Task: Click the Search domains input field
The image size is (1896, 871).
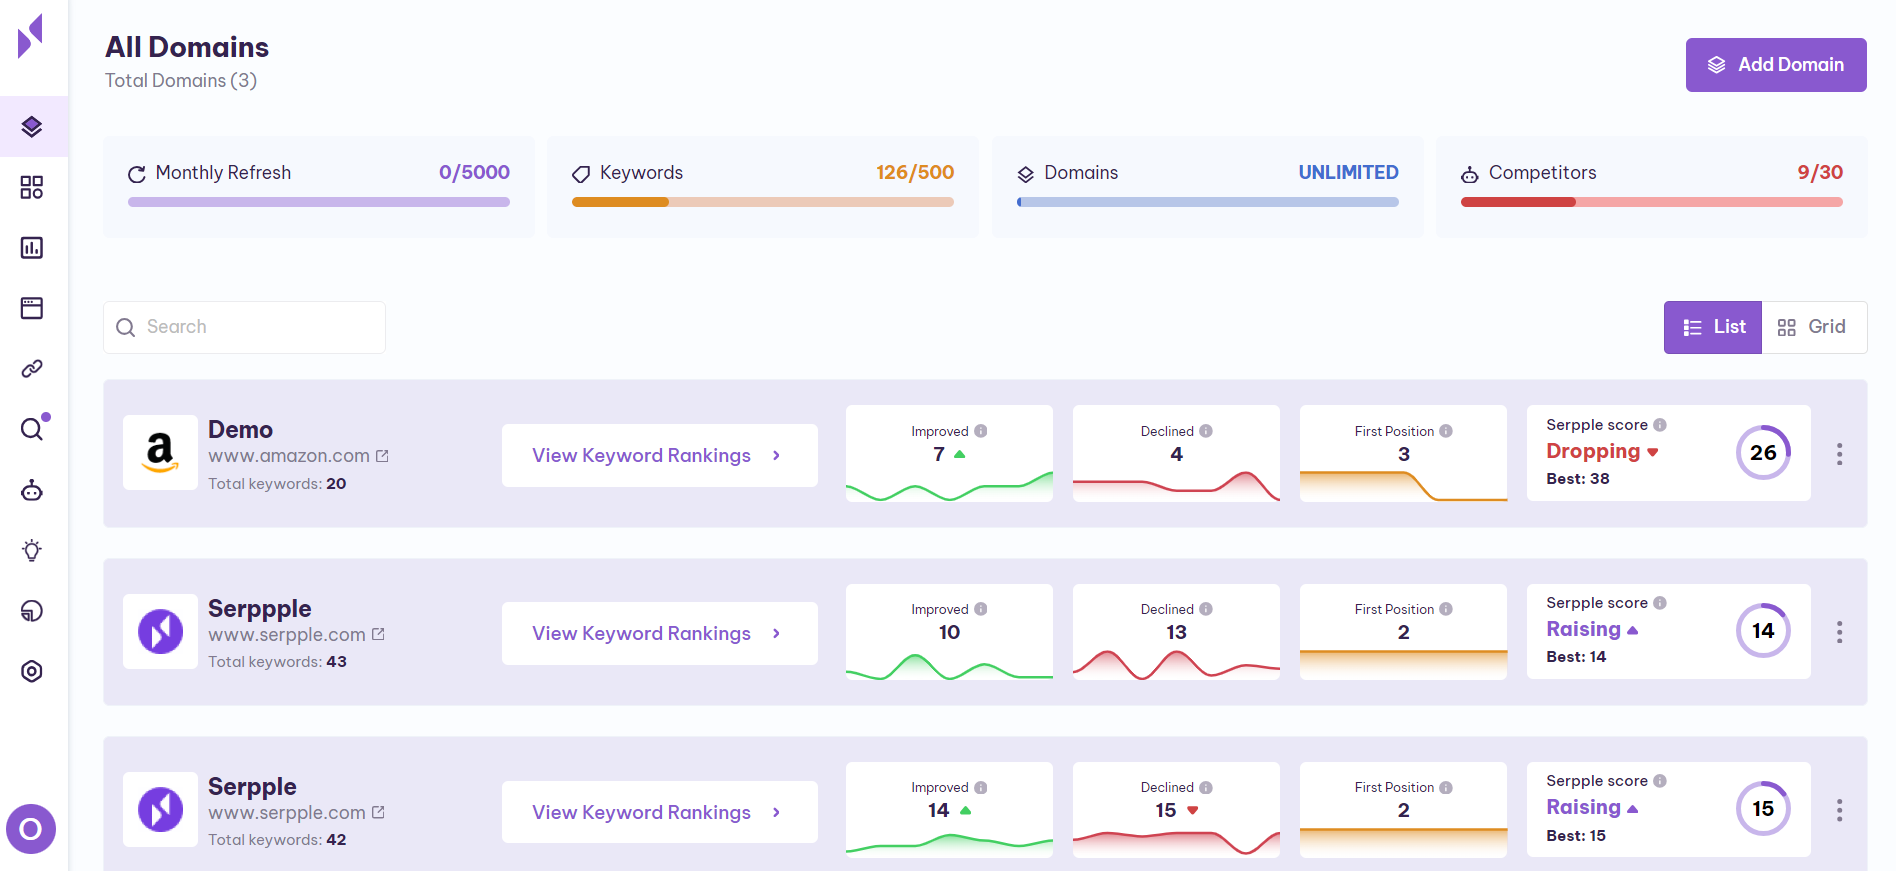Action: [x=244, y=327]
